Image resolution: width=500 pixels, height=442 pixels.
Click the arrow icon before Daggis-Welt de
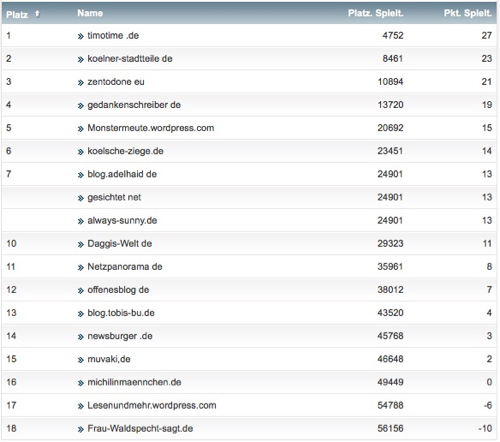coord(81,244)
